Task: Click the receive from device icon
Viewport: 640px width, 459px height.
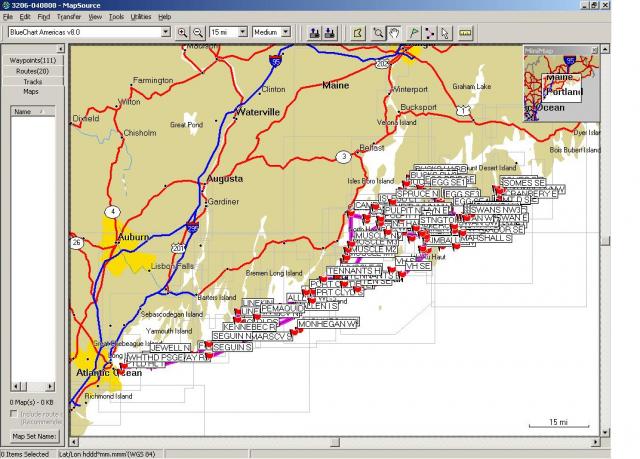Action: click(x=330, y=33)
